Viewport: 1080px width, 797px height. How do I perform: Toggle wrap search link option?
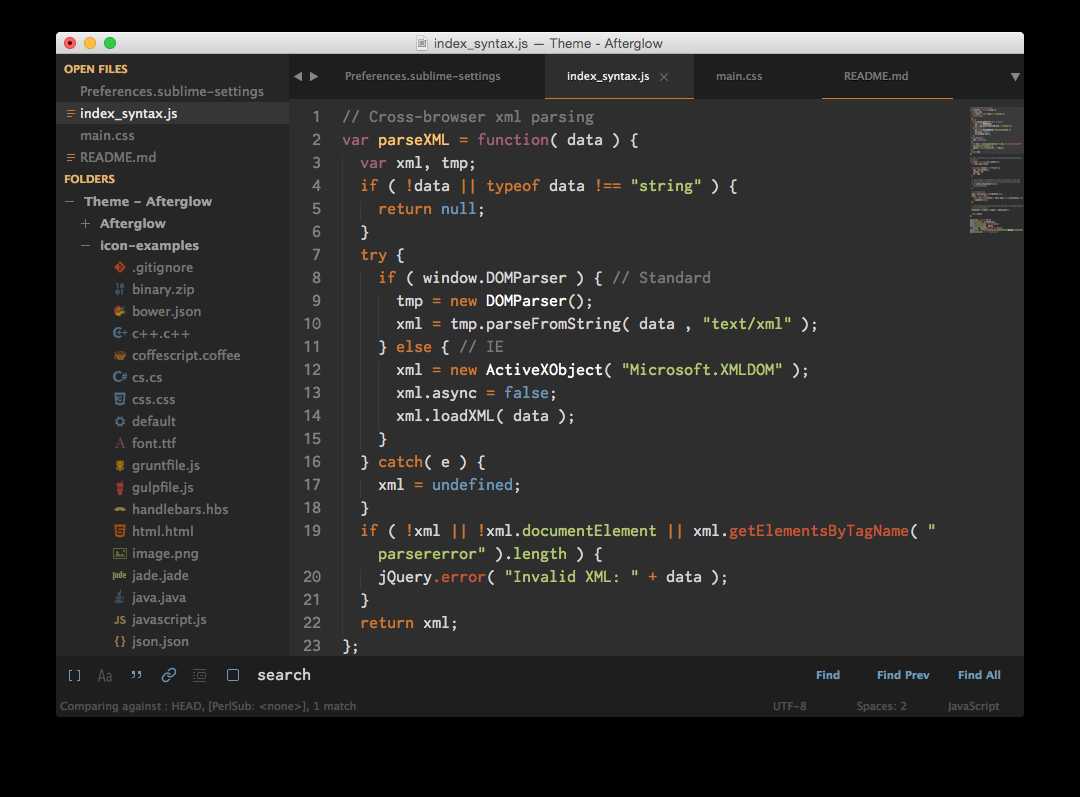(x=168, y=675)
